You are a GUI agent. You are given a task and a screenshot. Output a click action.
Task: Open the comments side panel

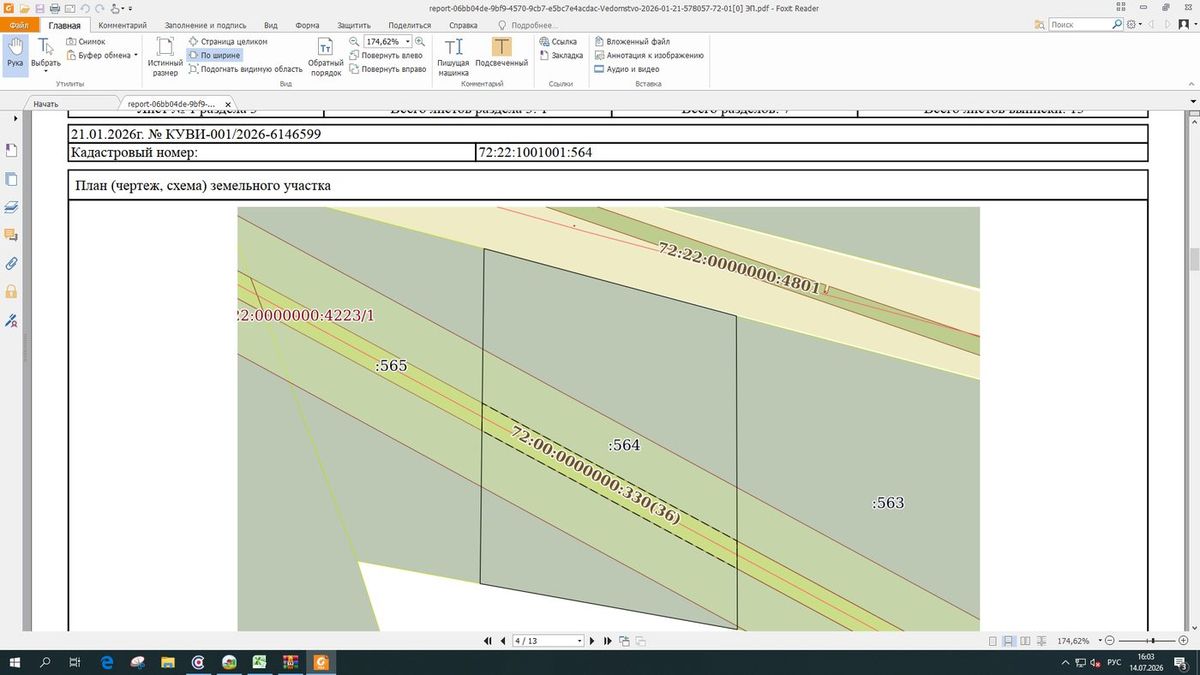12,235
